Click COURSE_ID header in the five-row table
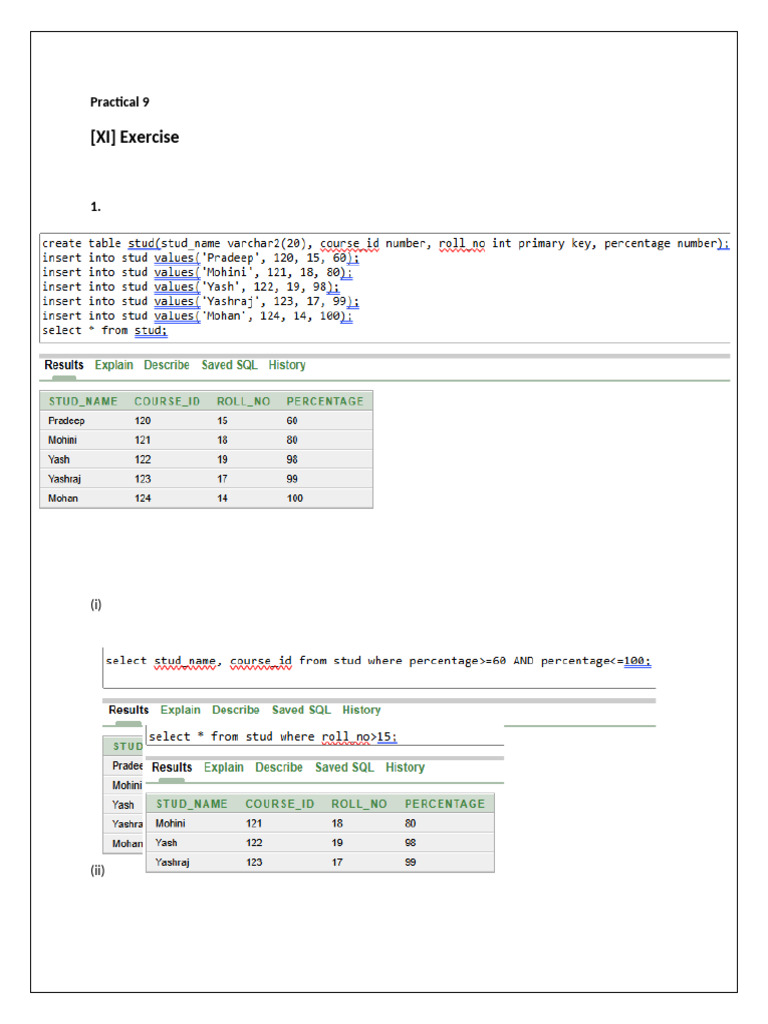This screenshot has height=1024, width=768. click(x=167, y=401)
